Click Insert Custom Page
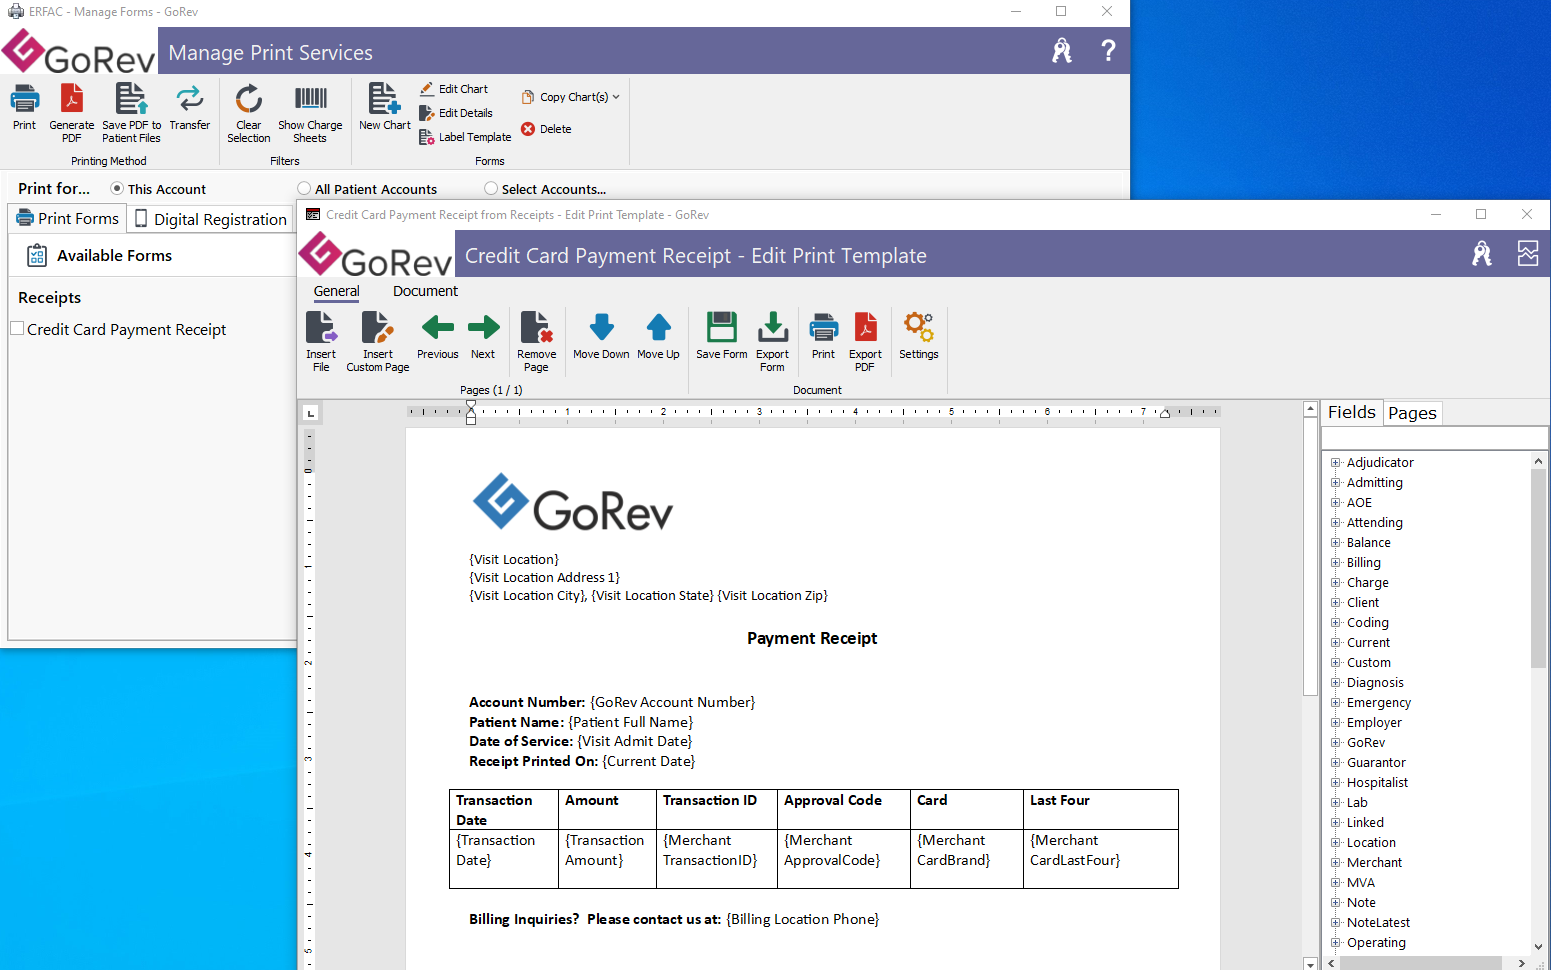This screenshot has width=1551, height=970. pyautogui.click(x=378, y=342)
